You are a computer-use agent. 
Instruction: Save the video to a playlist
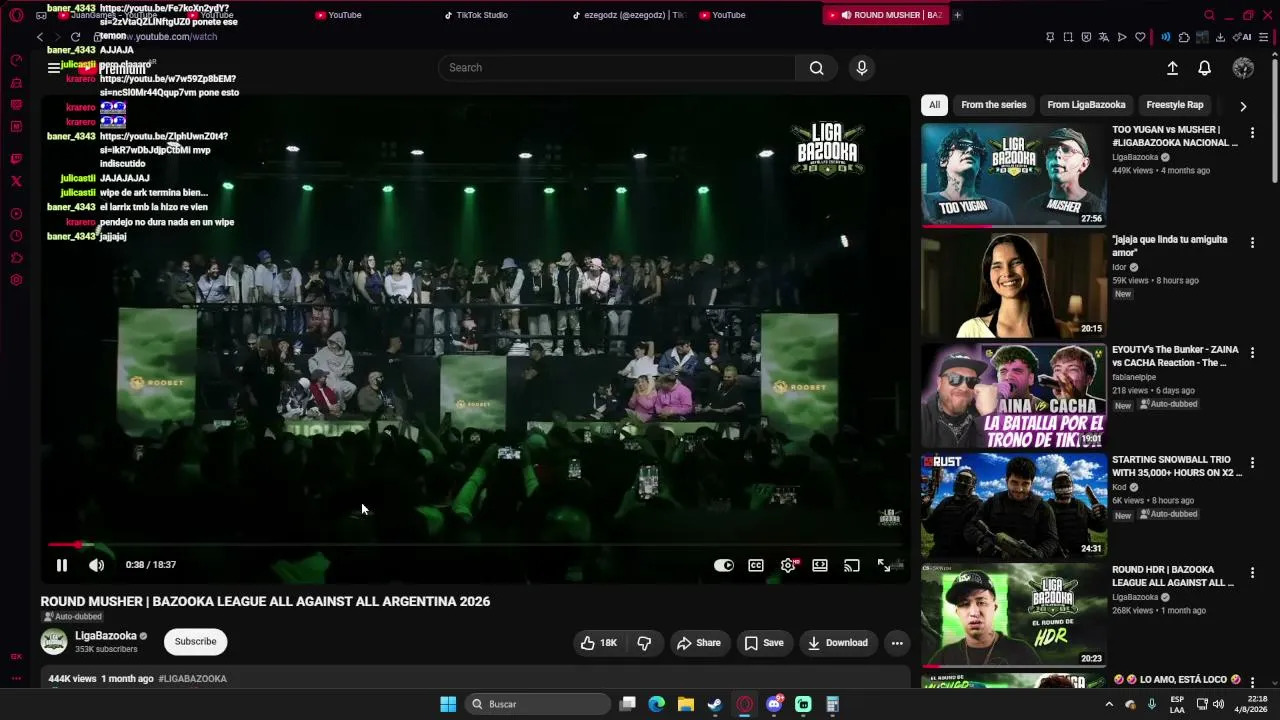pyautogui.click(x=763, y=643)
